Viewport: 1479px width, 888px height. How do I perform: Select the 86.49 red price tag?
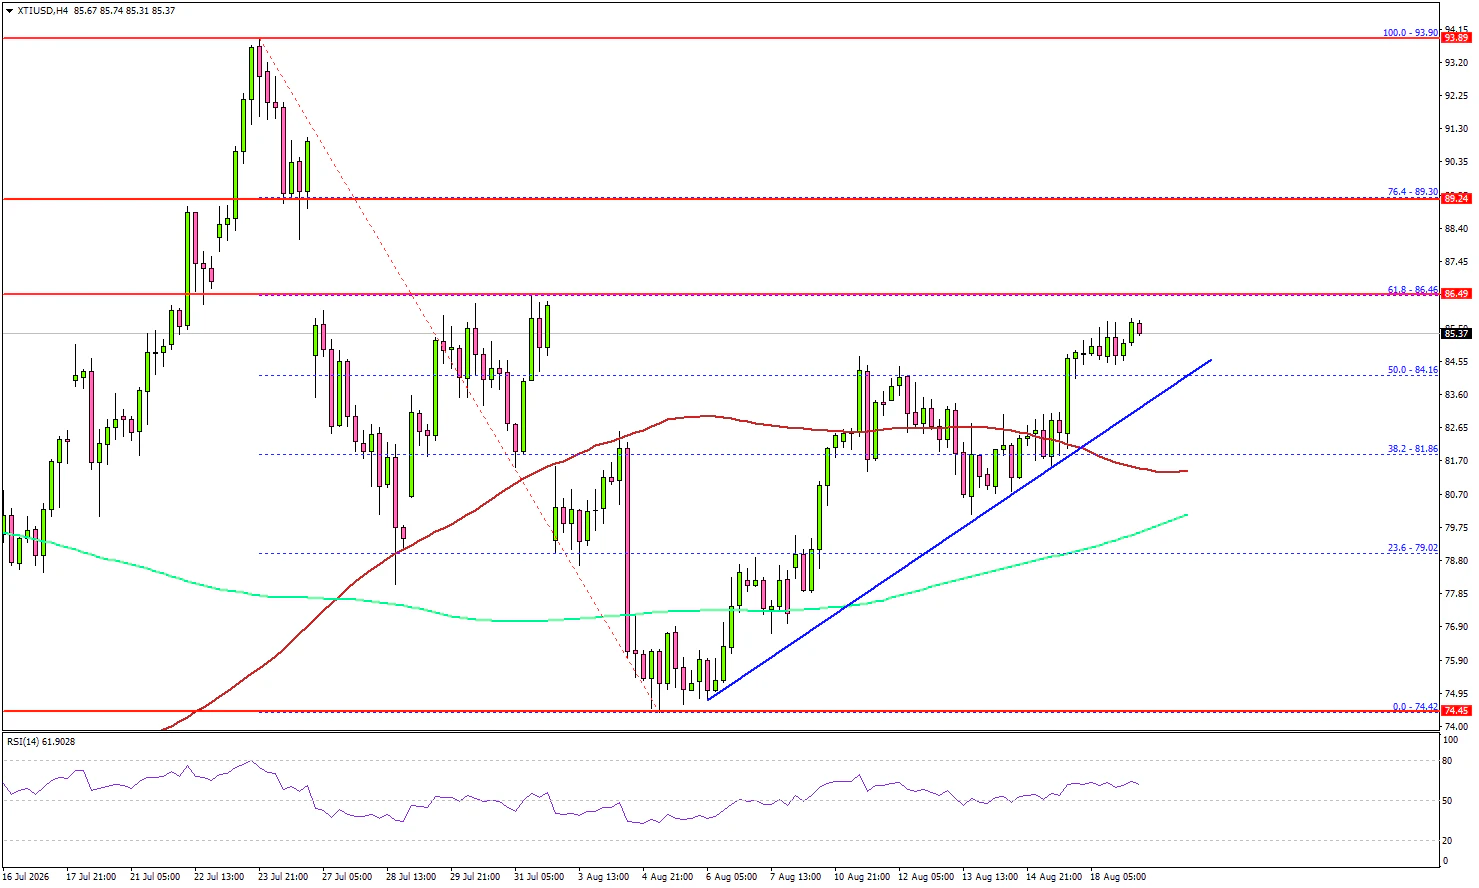tap(1456, 294)
